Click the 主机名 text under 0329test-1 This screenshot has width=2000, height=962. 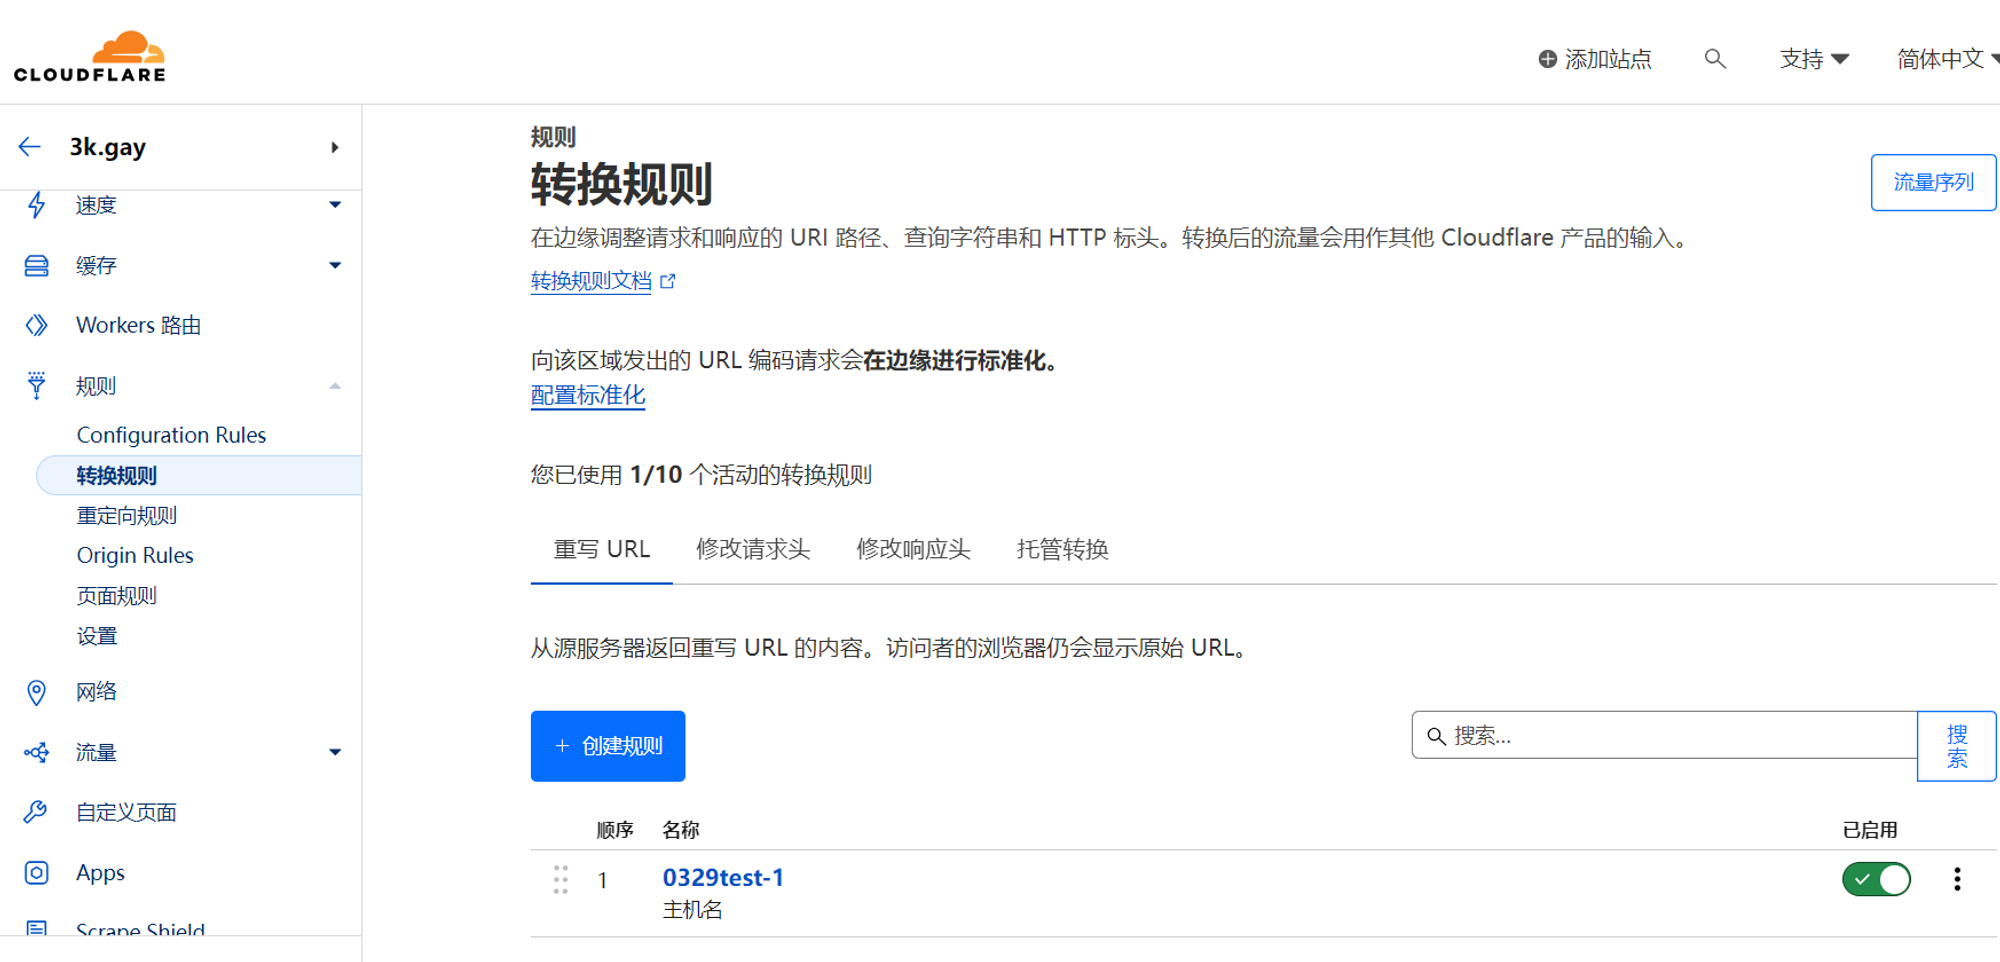point(692,910)
